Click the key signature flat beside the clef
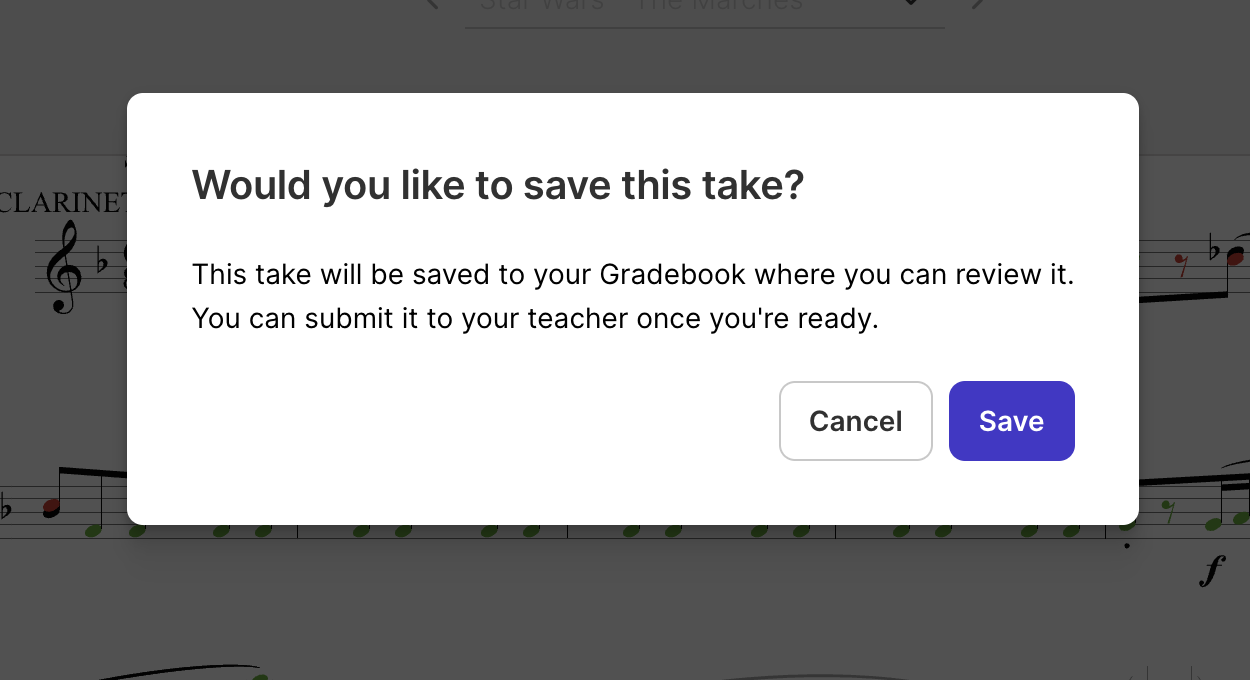This screenshot has width=1250, height=680. click(102, 263)
